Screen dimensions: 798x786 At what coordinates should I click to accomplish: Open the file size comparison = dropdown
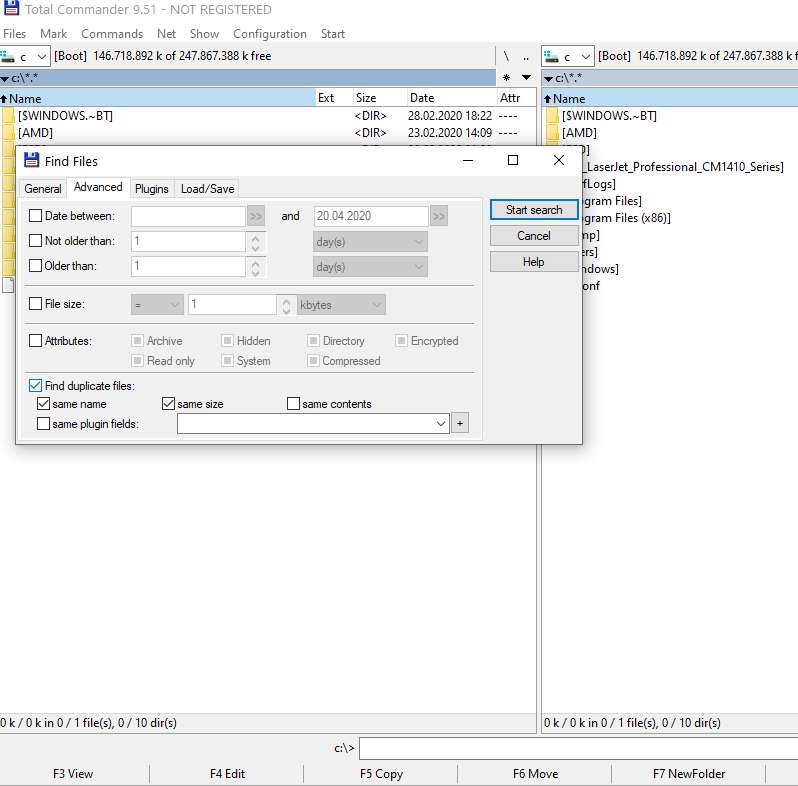[x=157, y=305]
